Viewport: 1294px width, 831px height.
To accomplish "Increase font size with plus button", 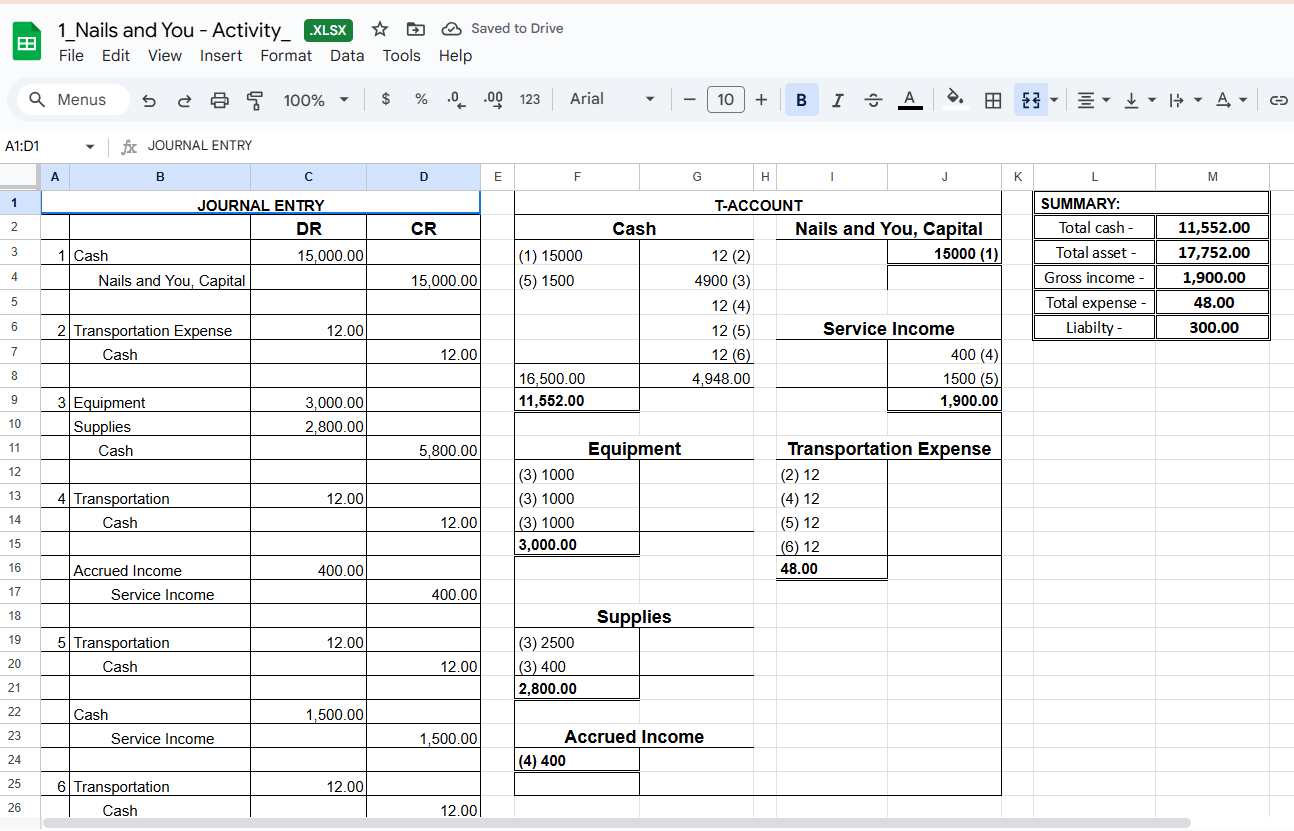I will point(761,99).
